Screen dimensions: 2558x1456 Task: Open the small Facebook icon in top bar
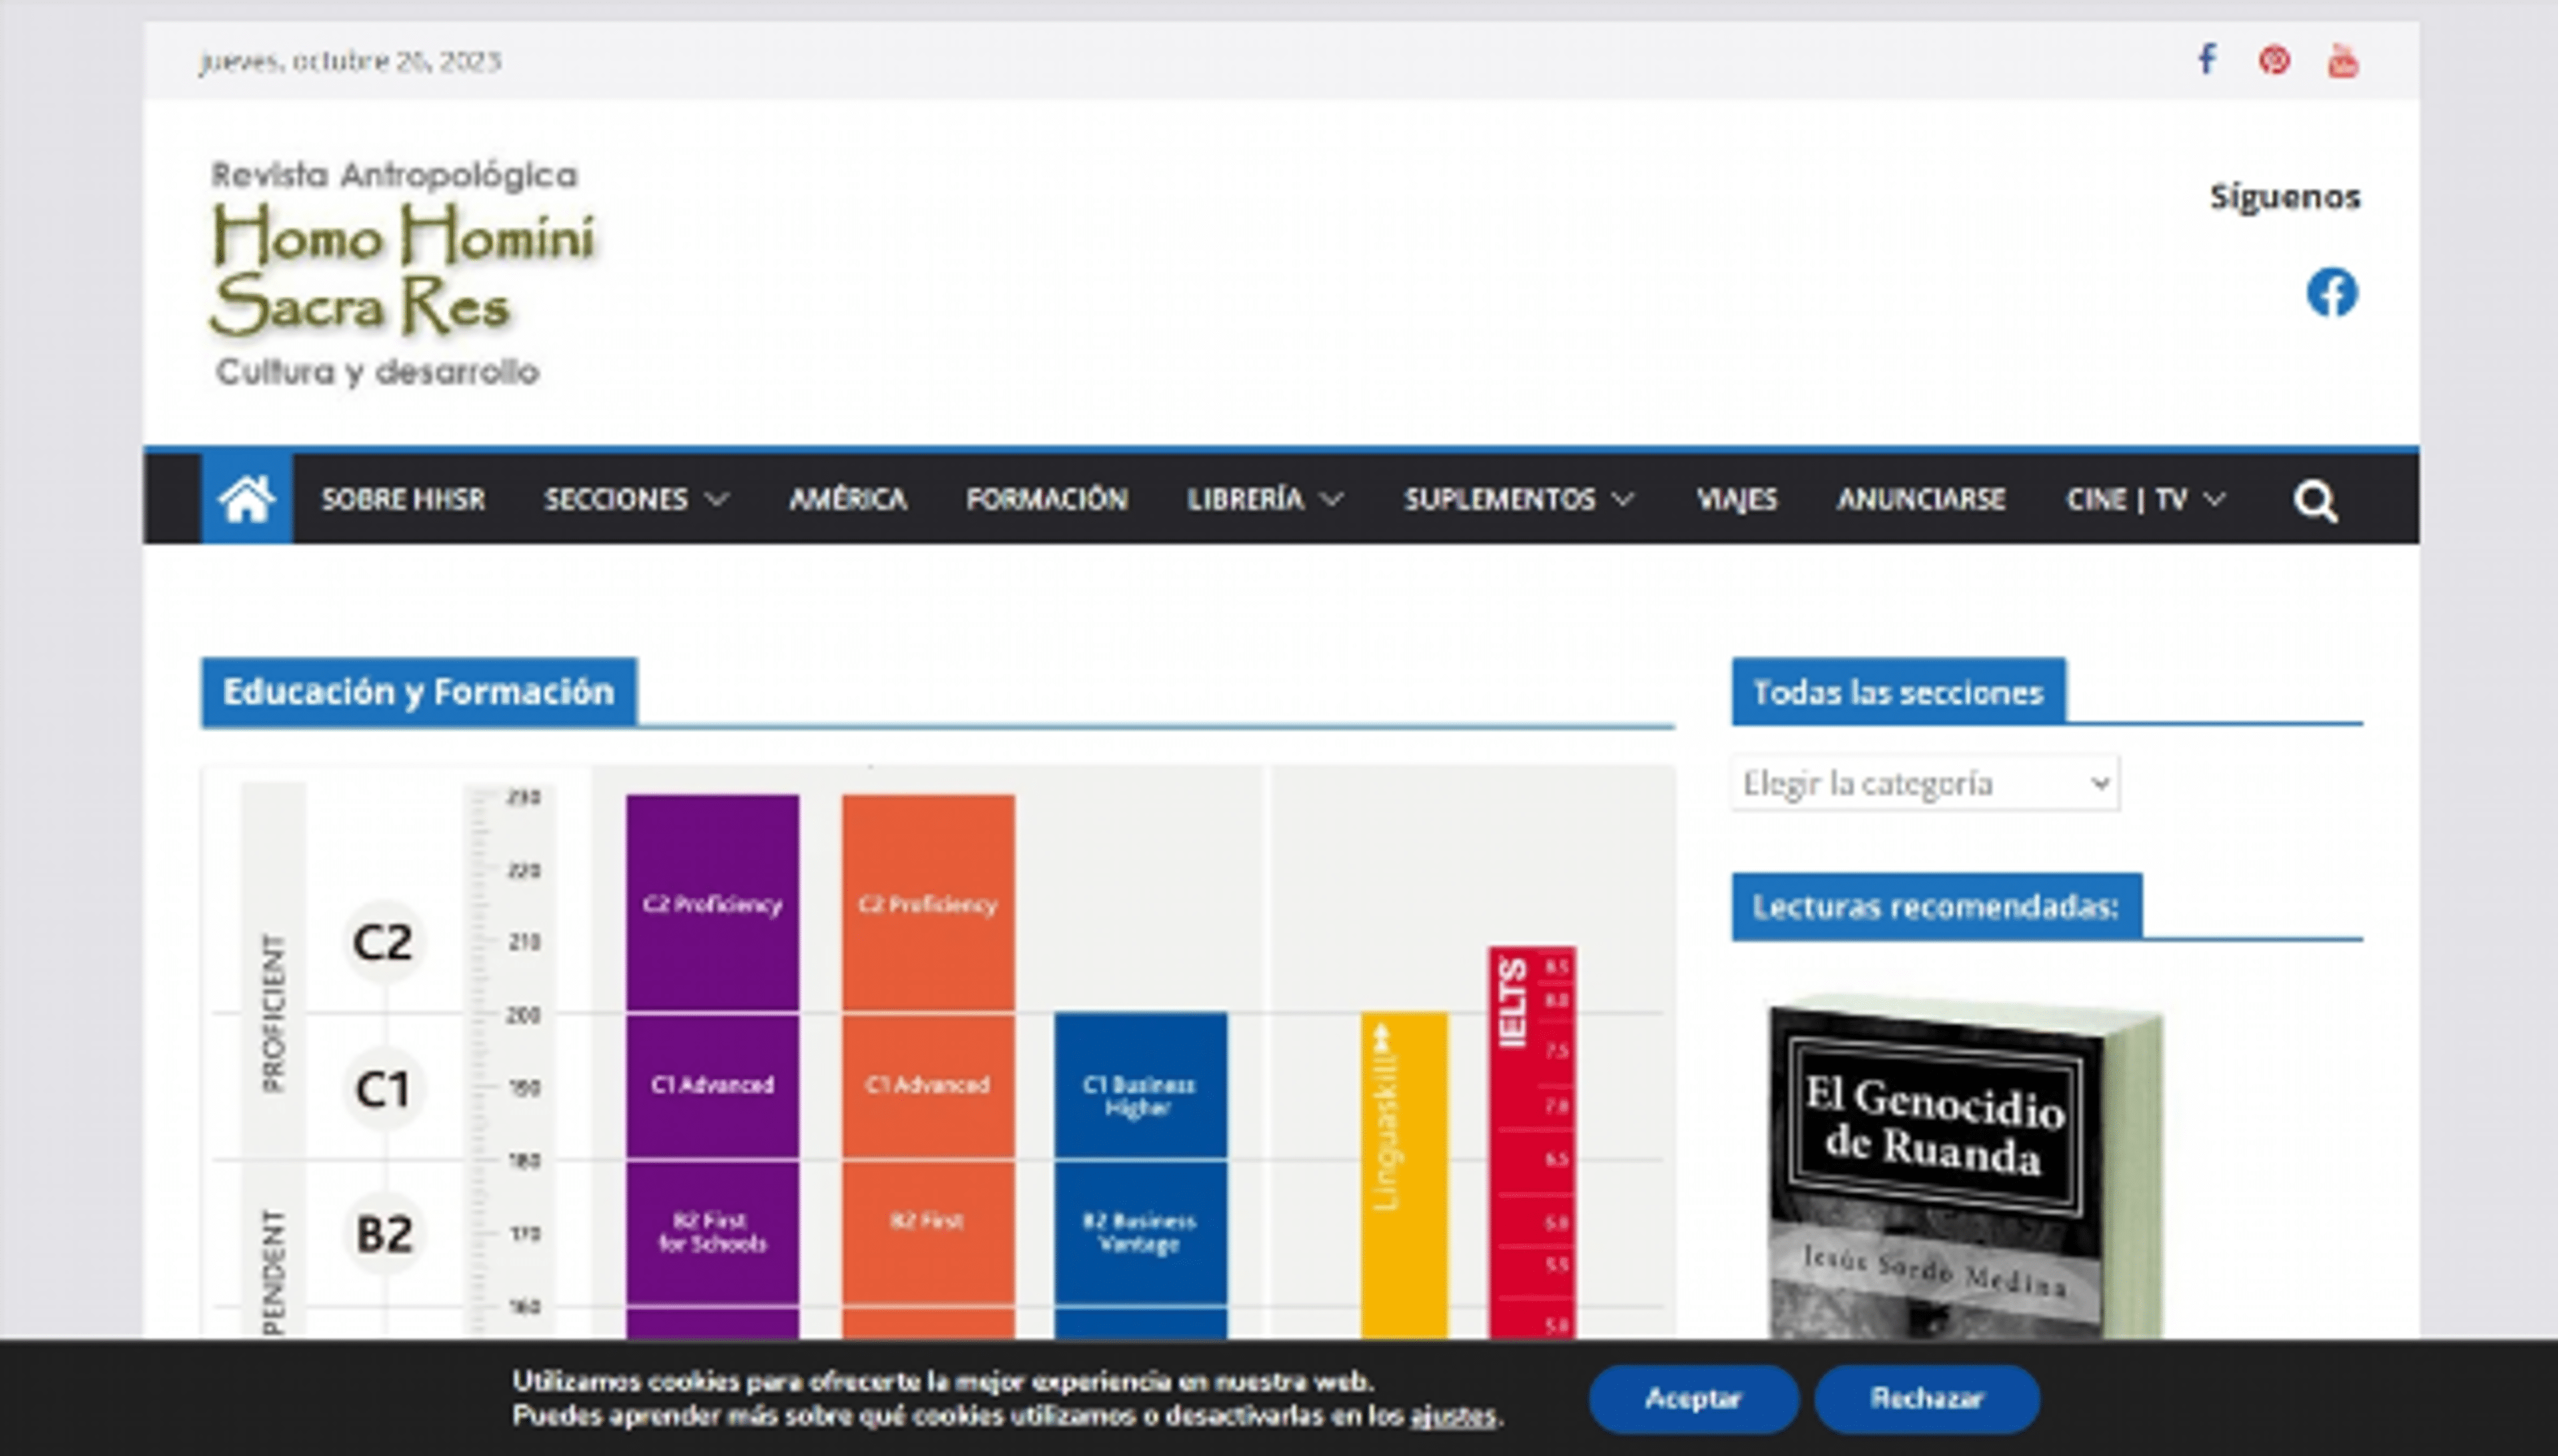tap(2207, 60)
